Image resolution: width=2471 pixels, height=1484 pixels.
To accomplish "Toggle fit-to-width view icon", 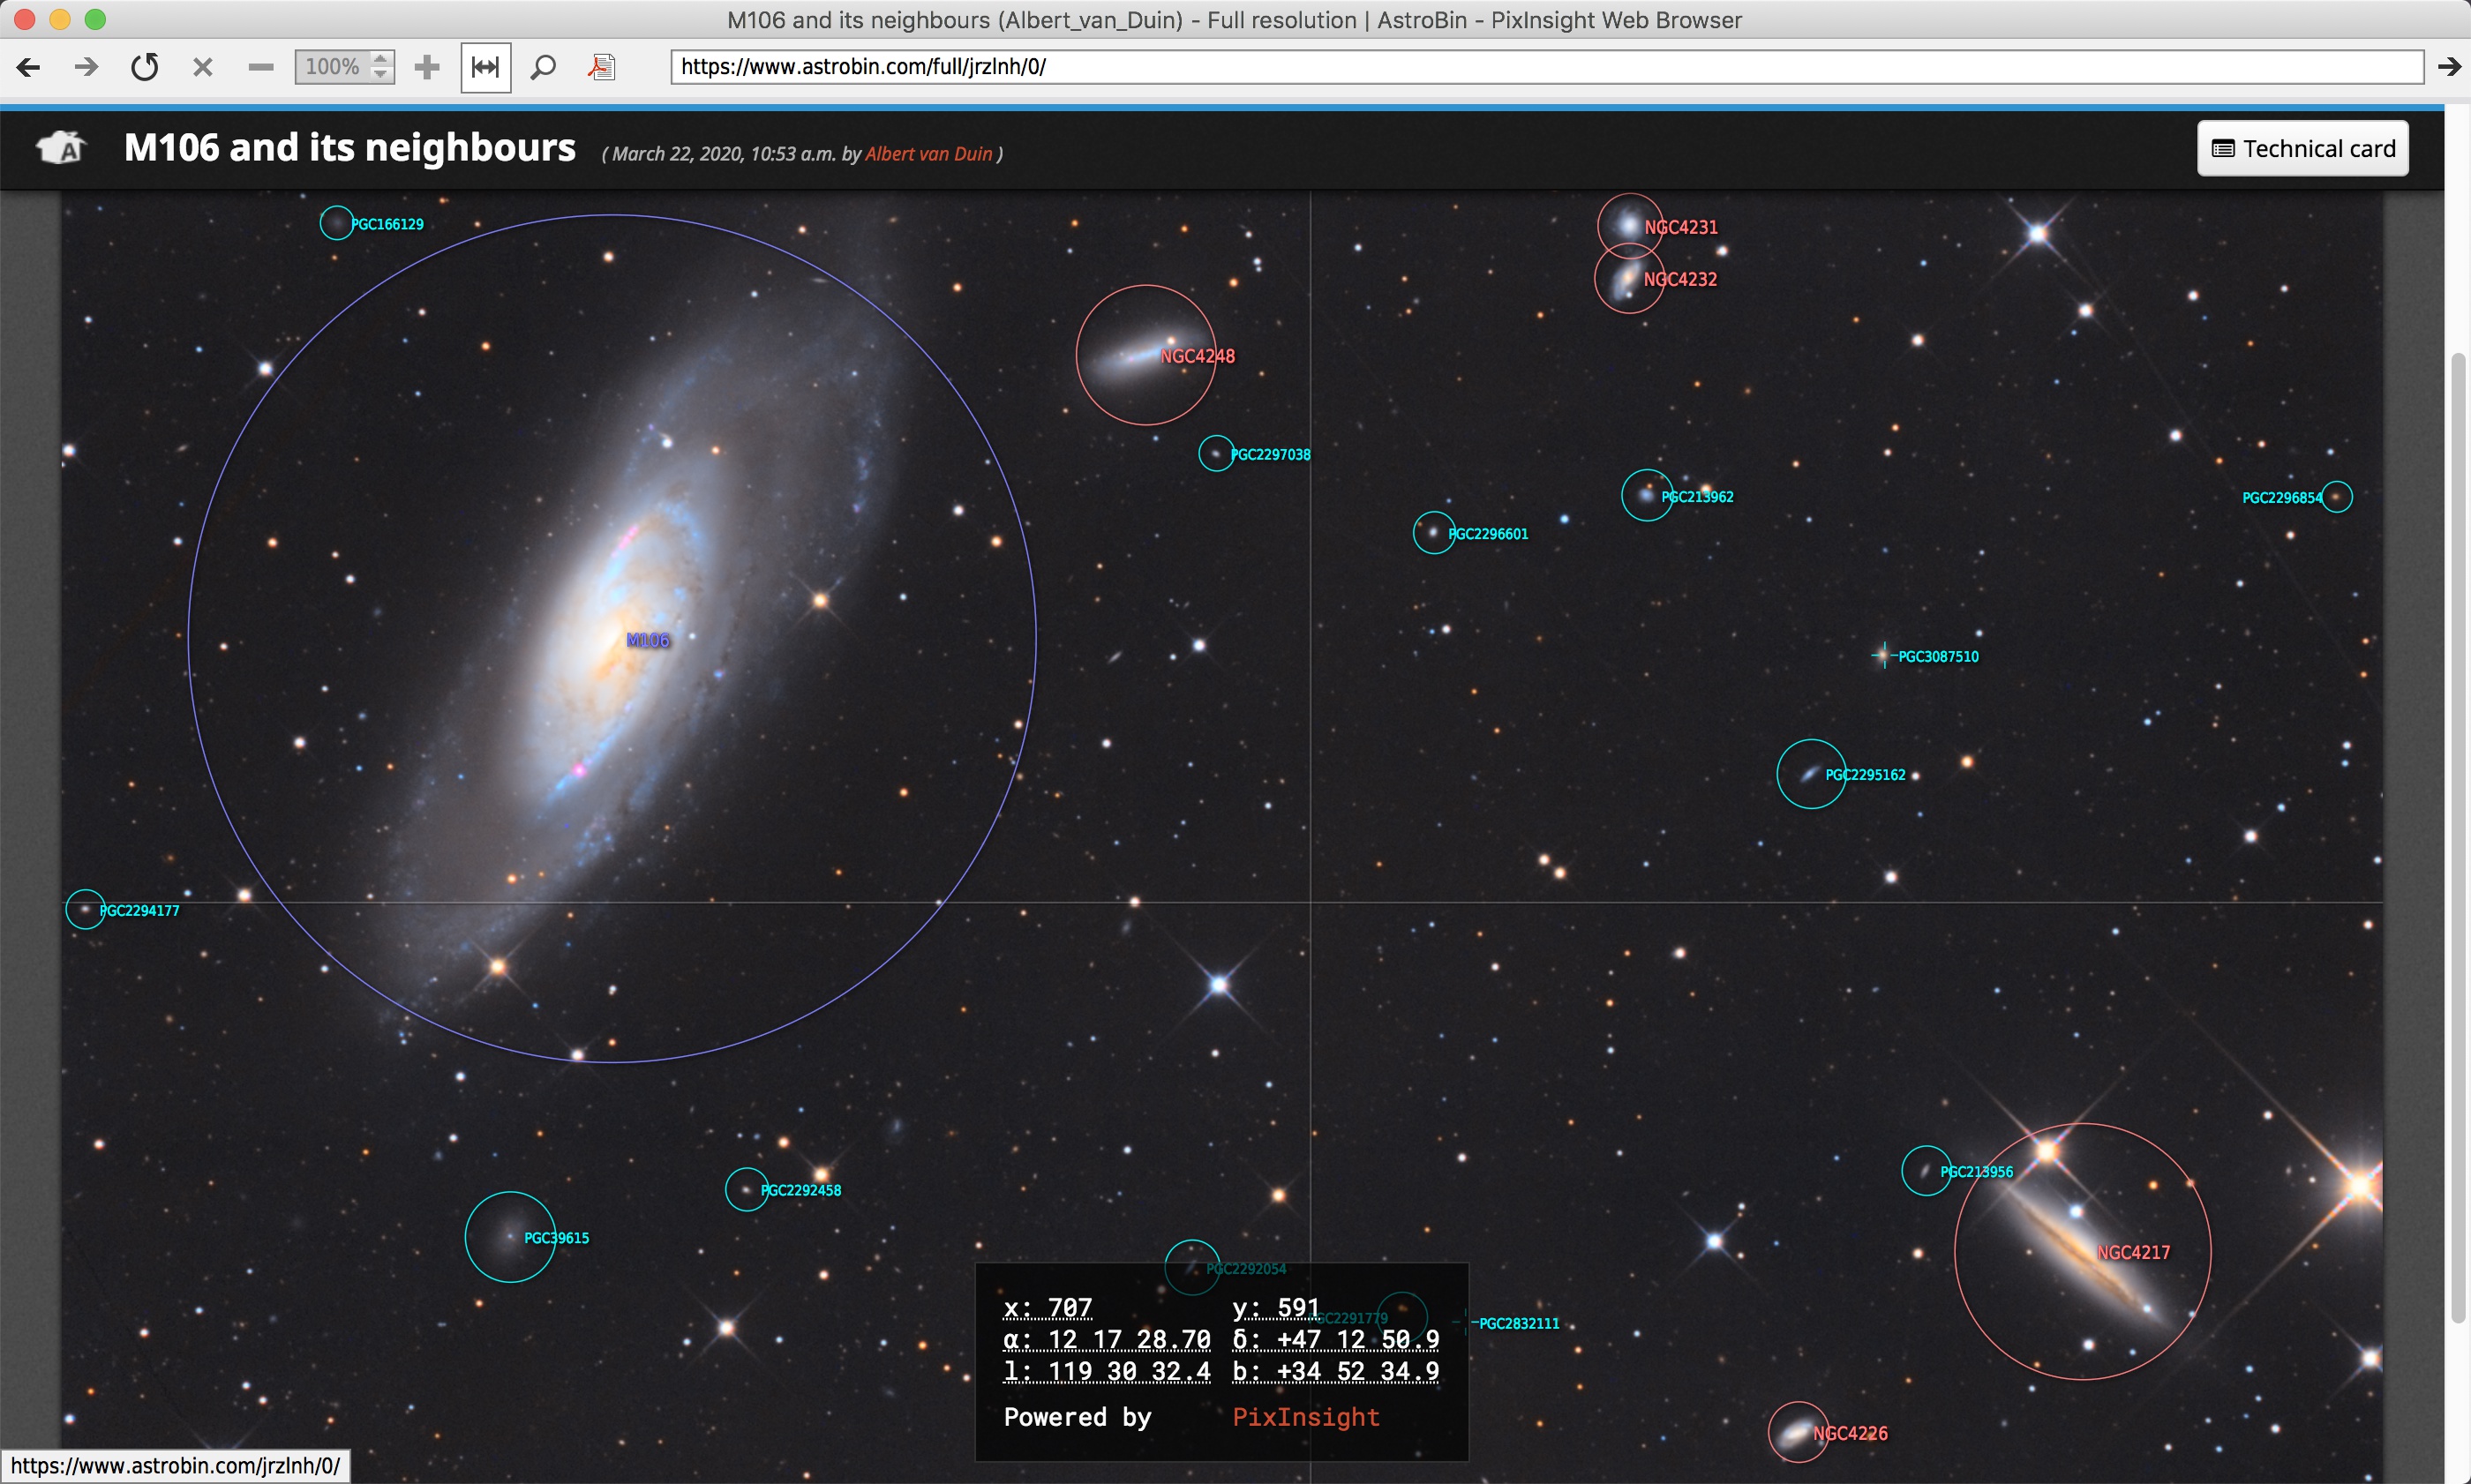I will pyautogui.click(x=485, y=67).
